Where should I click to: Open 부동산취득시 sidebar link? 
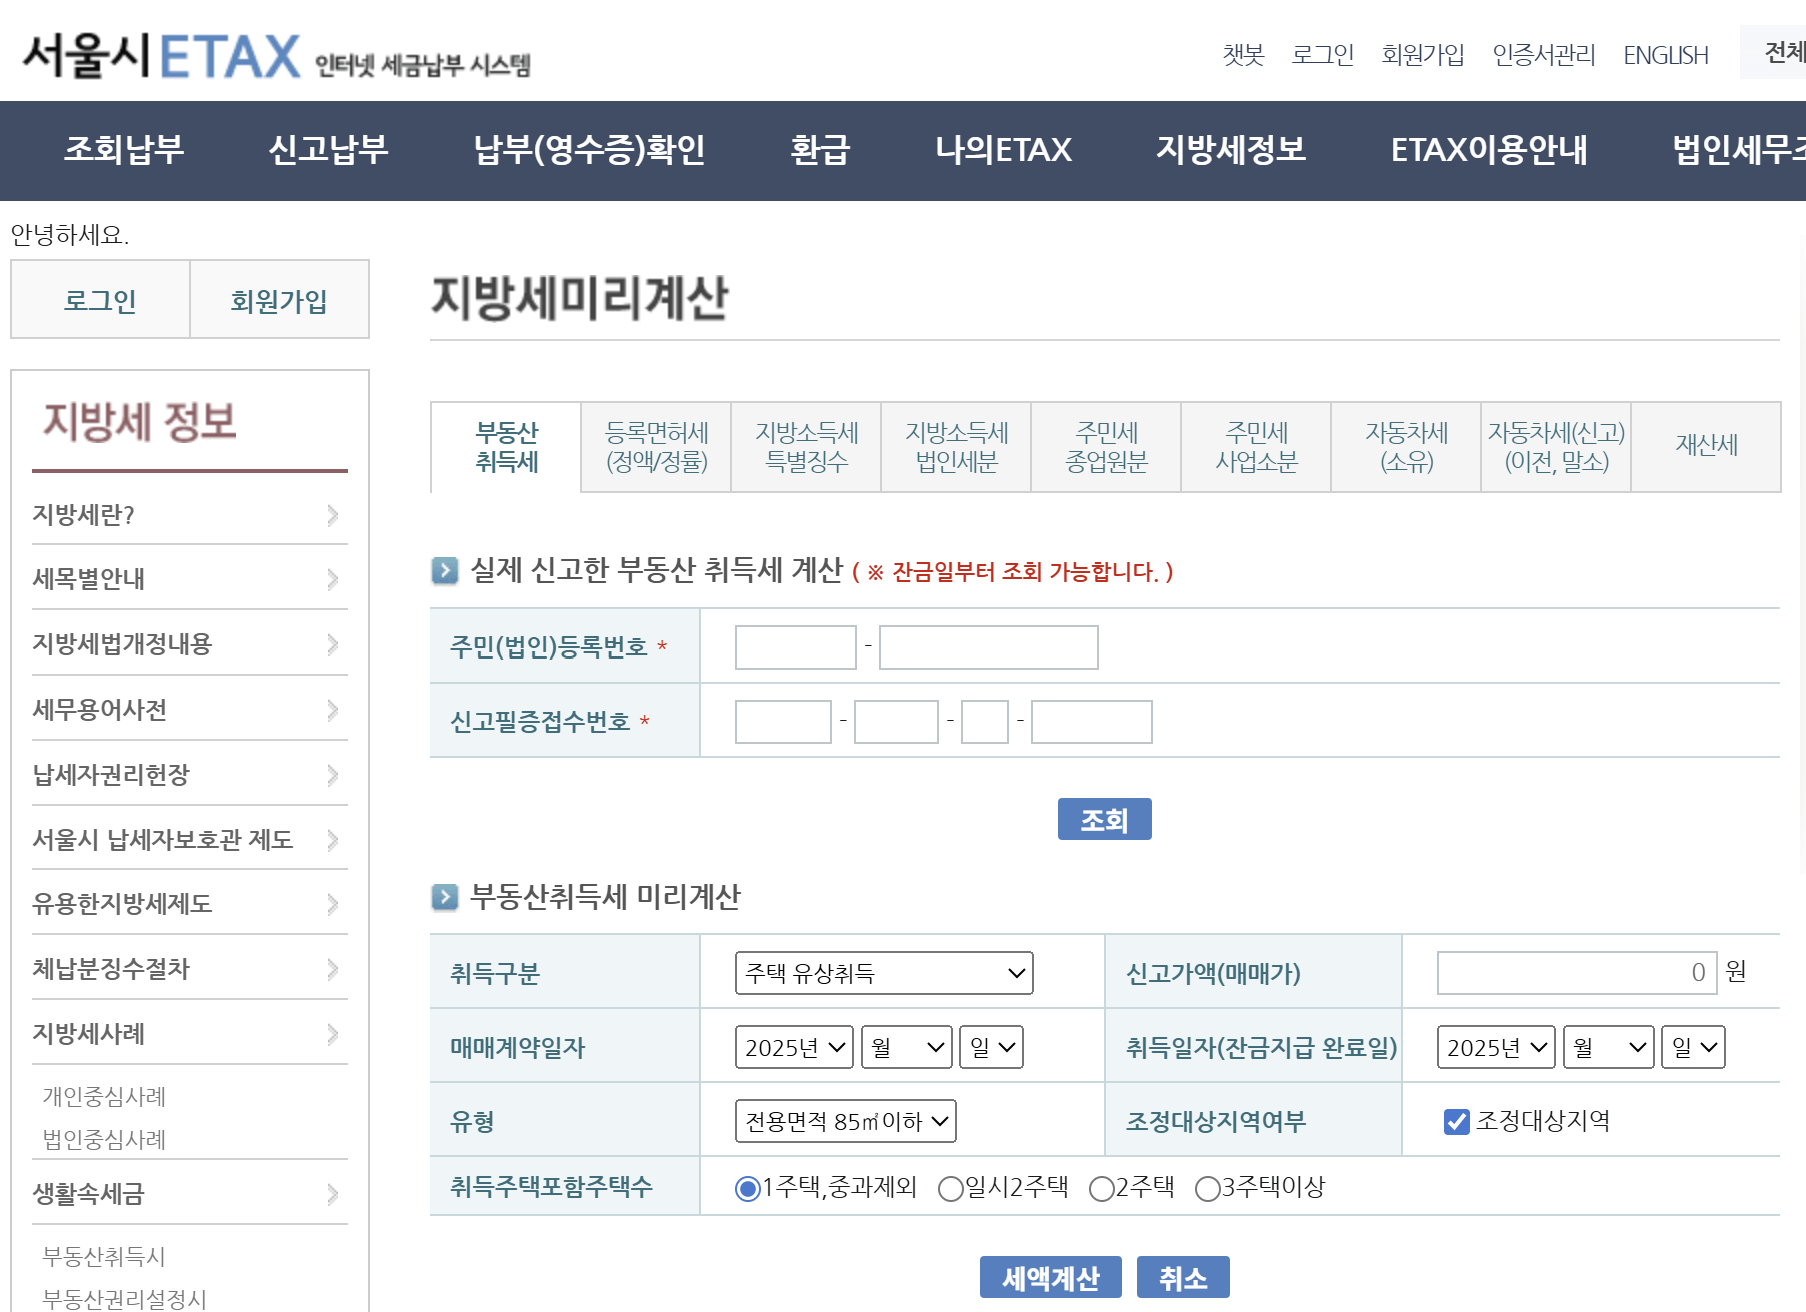[104, 1256]
